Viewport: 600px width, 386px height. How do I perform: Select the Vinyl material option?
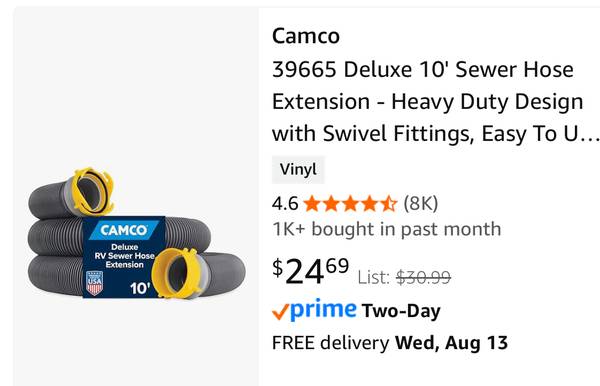coord(298,169)
